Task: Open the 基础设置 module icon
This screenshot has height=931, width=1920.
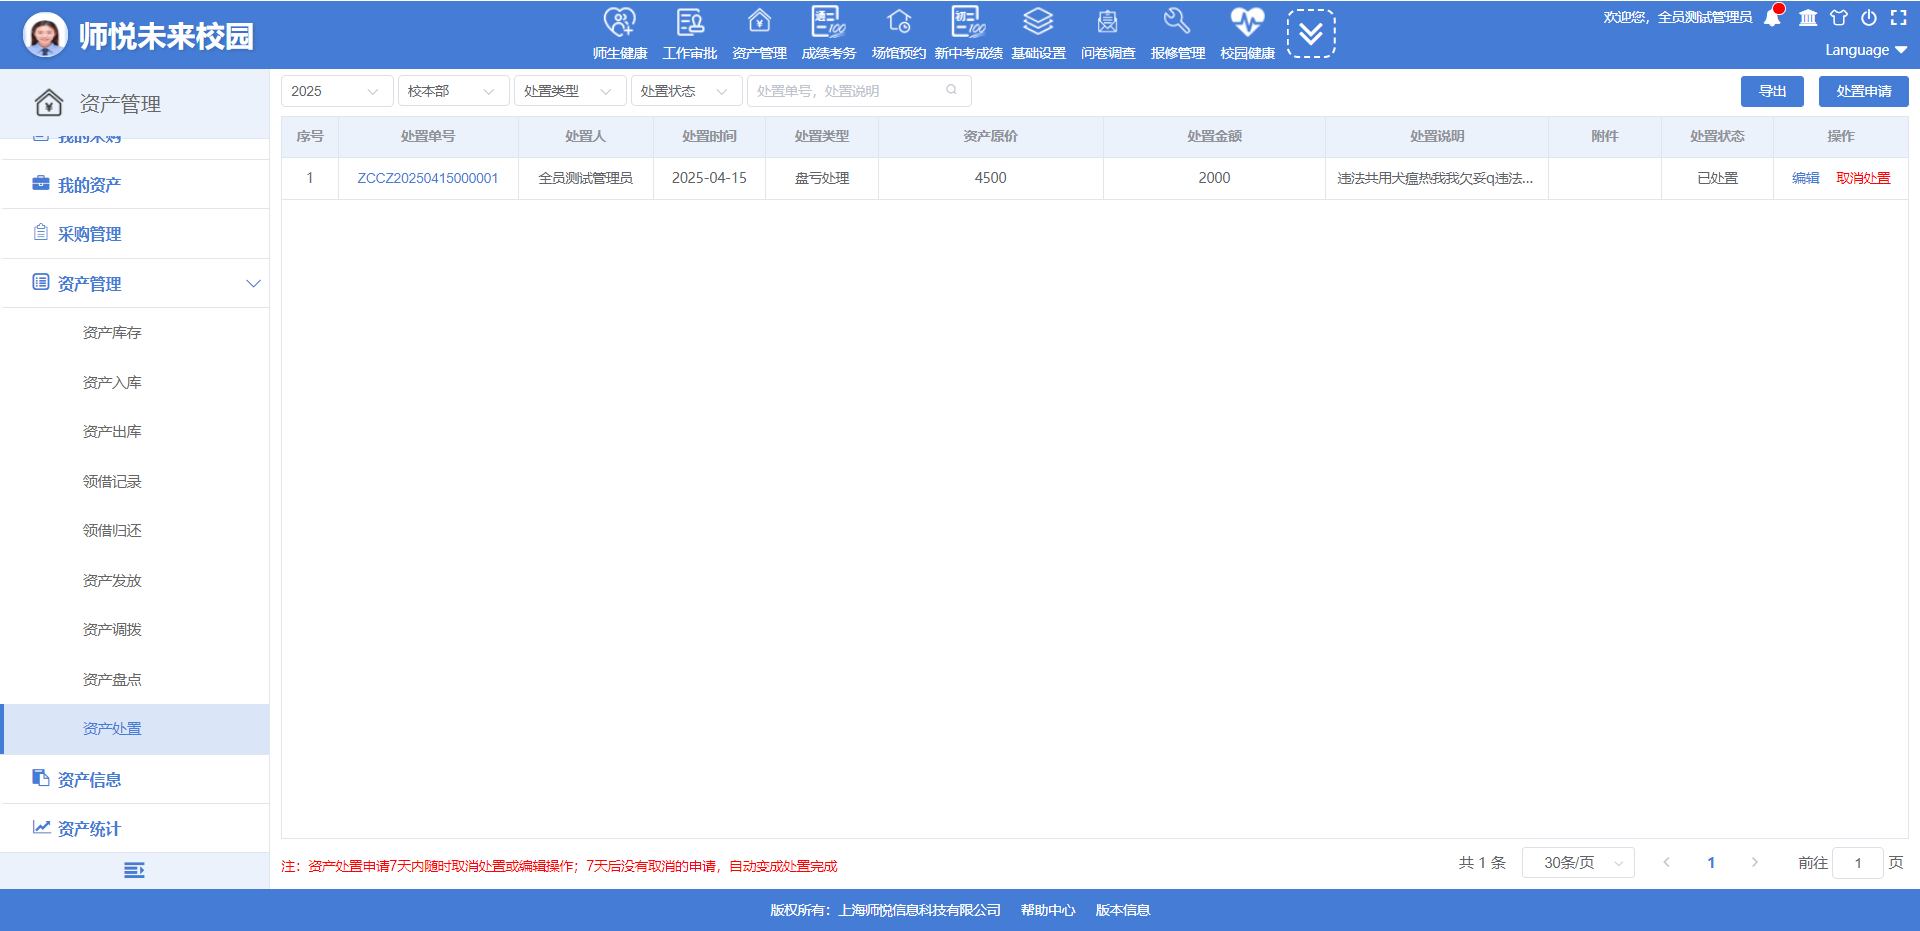Action: point(1038,23)
